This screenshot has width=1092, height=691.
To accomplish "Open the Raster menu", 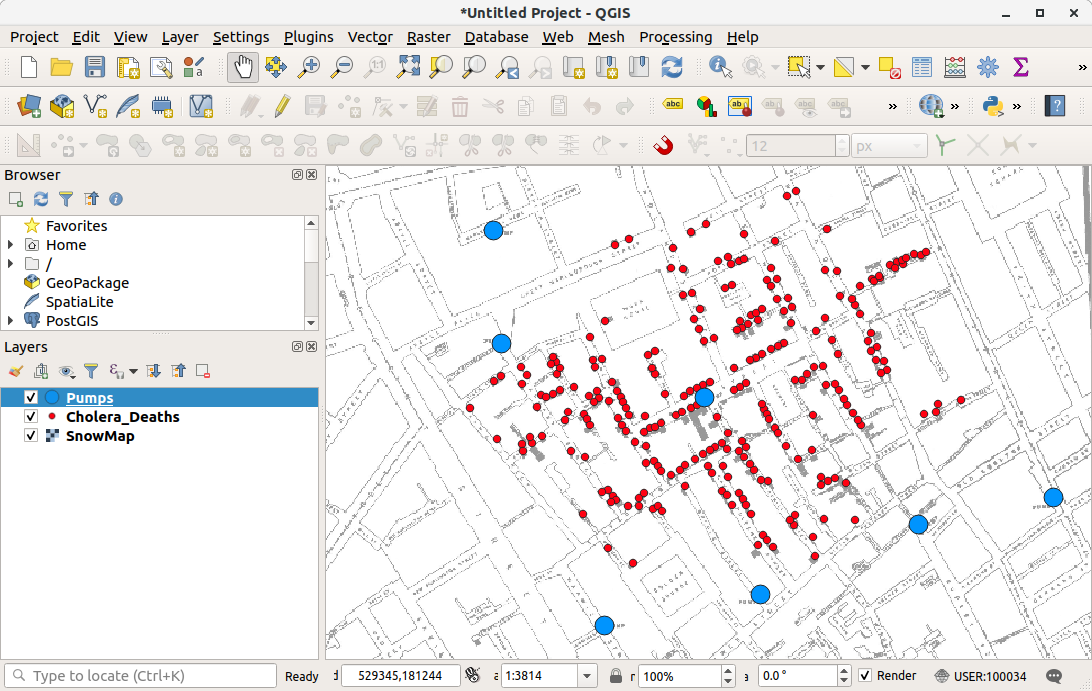I will click(428, 37).
